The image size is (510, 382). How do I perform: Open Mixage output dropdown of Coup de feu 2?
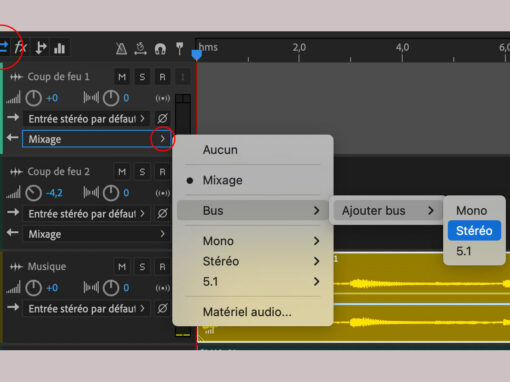[x=96, y=234]
